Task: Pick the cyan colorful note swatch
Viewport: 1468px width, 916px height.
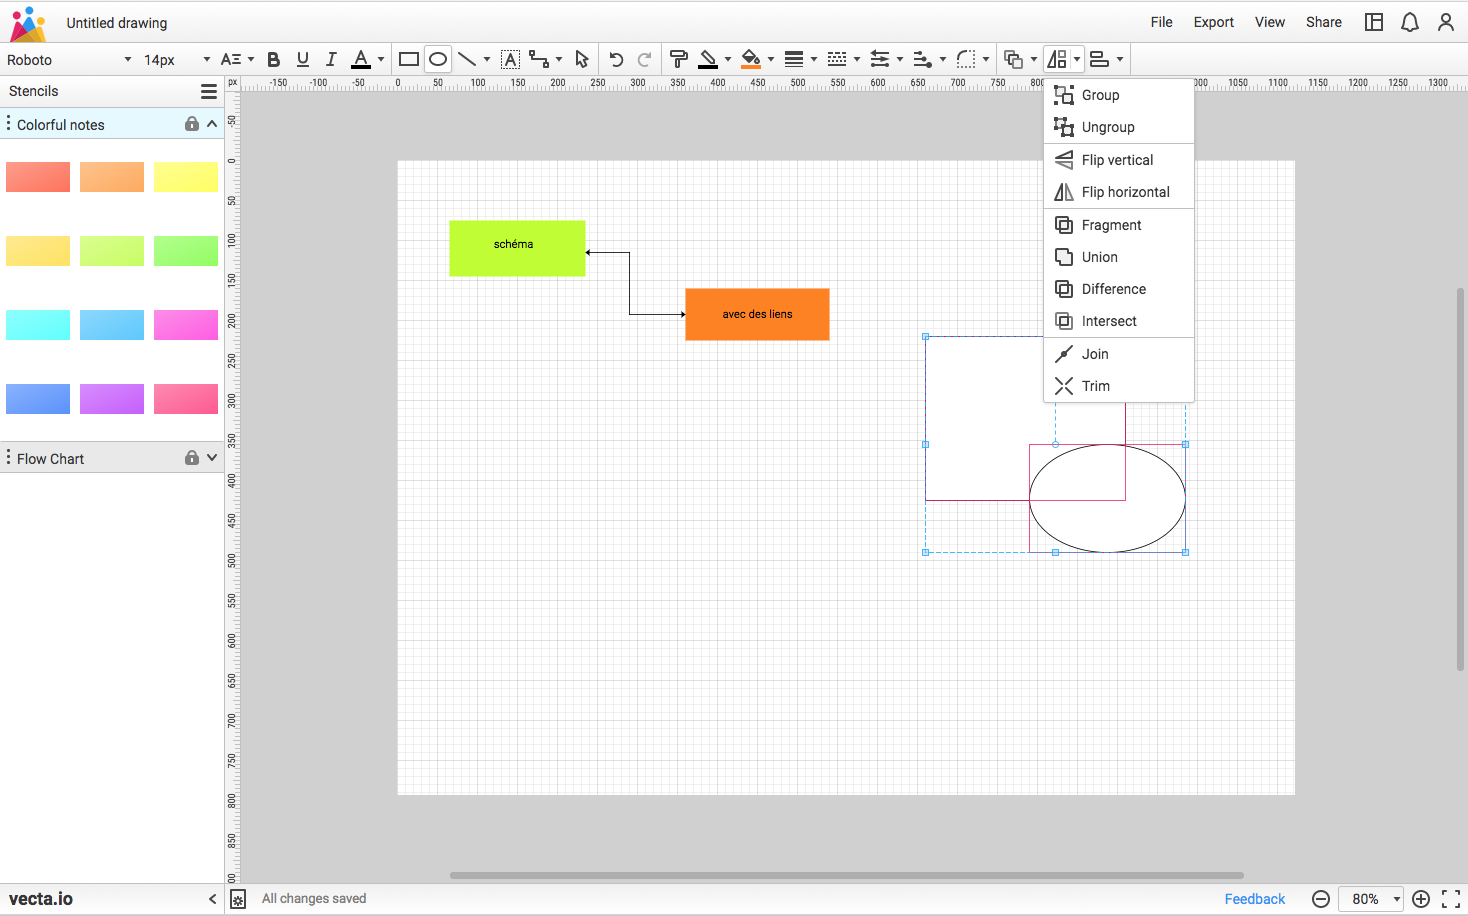Action: (x=38, y=325)
